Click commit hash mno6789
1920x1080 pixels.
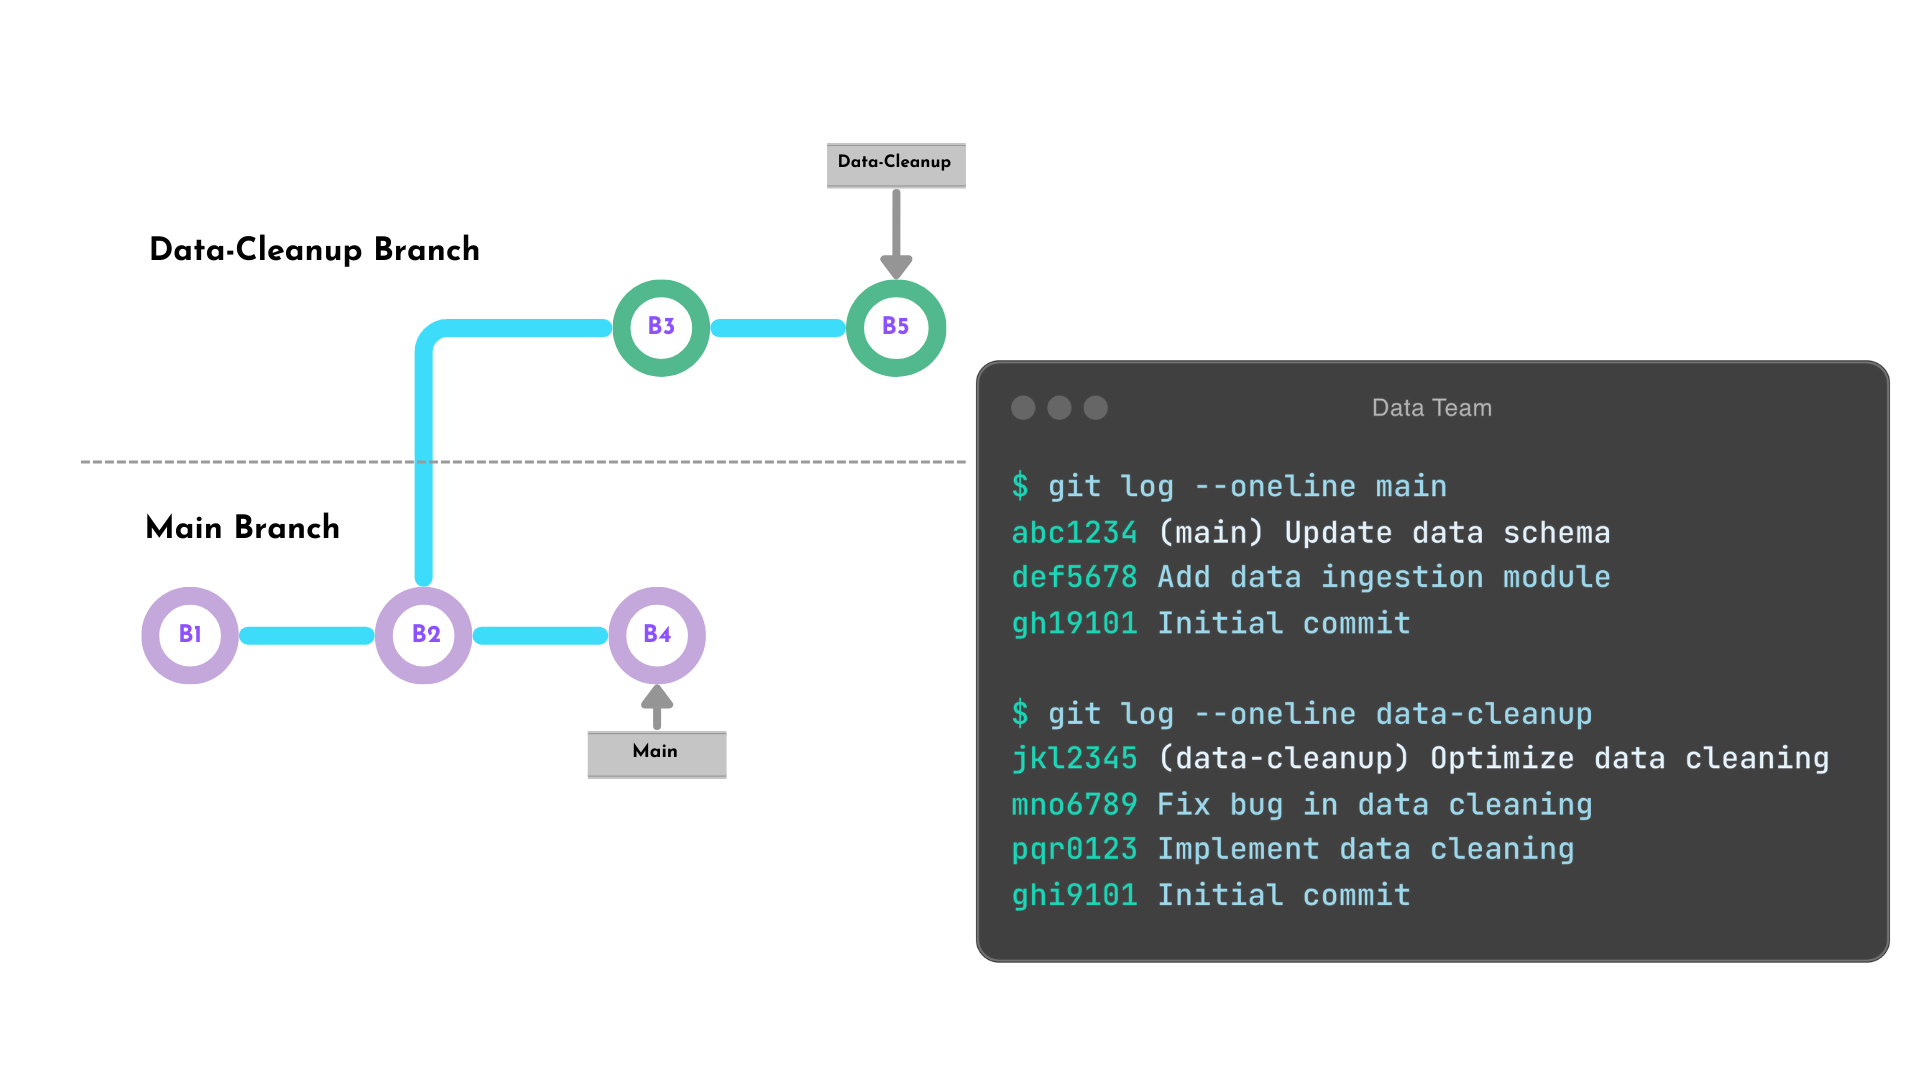tap(1074, 804)
